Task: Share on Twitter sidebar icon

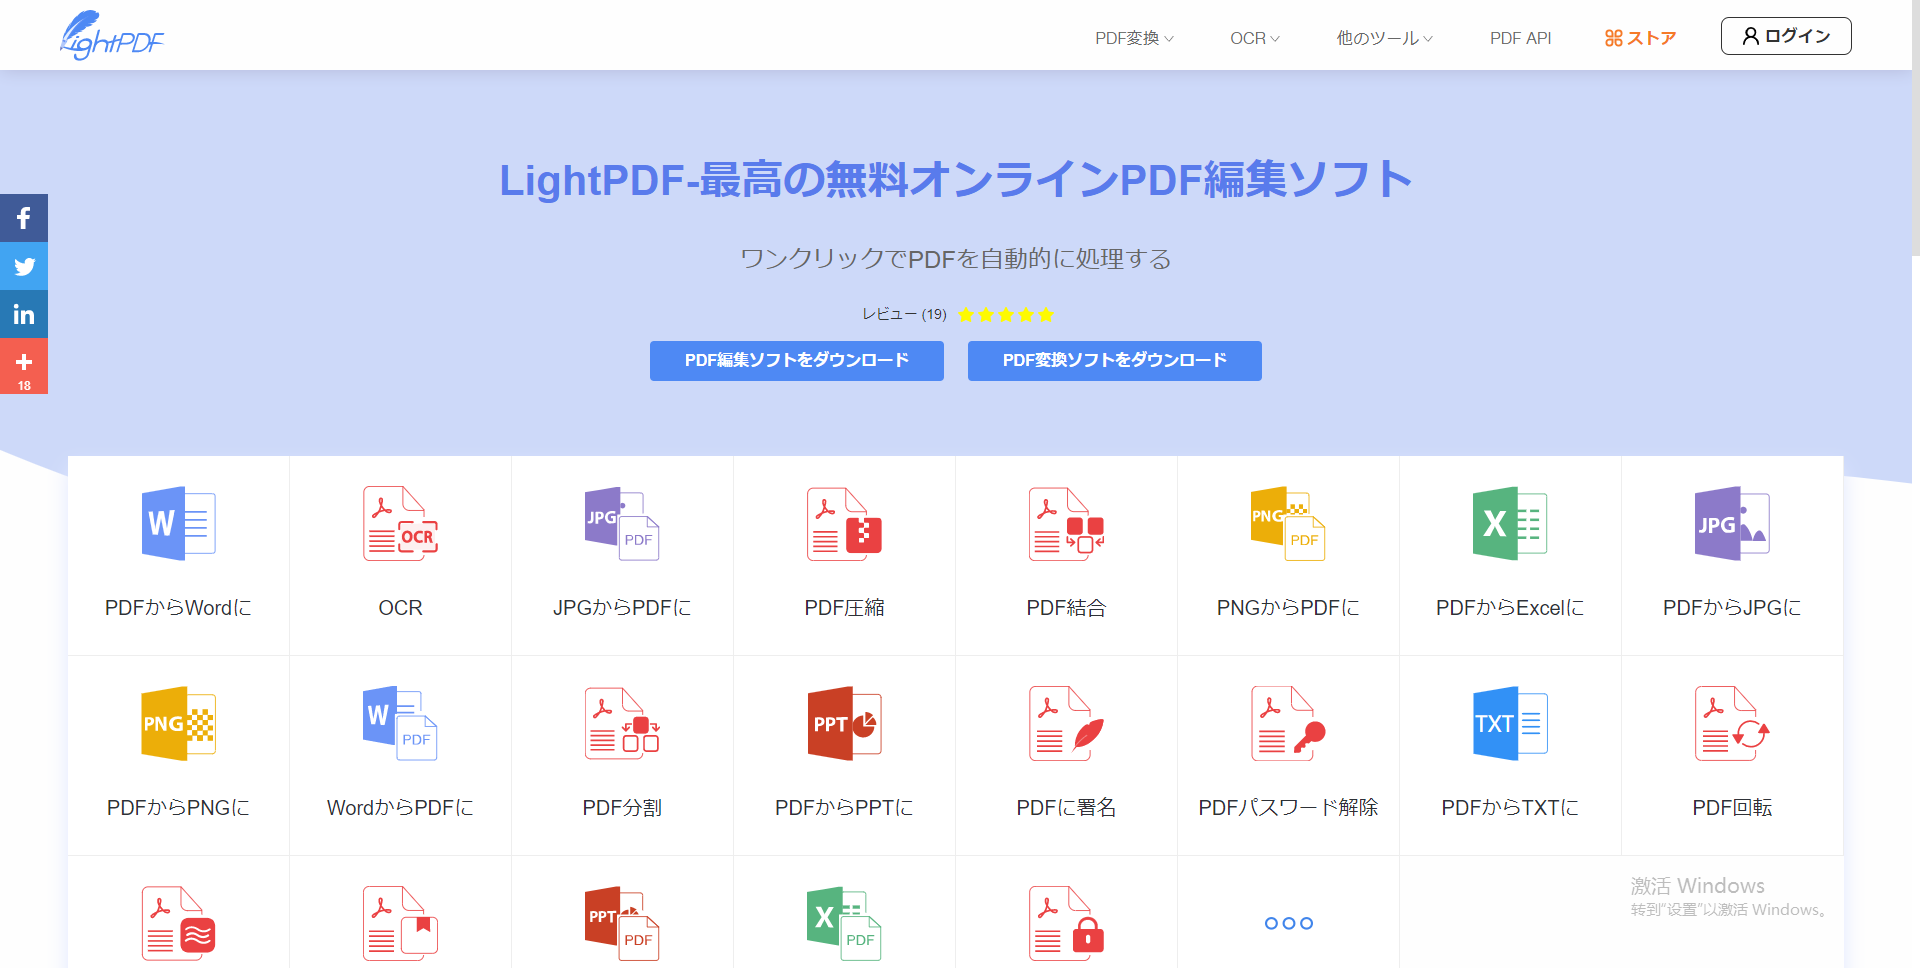Action: tap(24, 266)
